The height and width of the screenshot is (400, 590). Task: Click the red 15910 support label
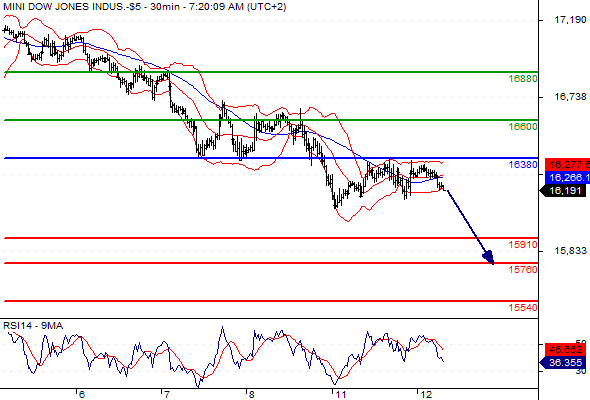click(523, 245)
